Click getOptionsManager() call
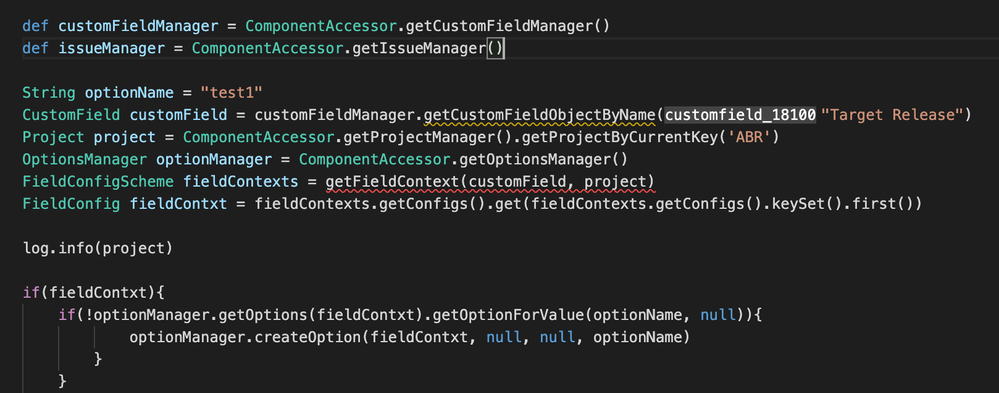The height and width of the screenshot is (393, 999). (544, 160)
